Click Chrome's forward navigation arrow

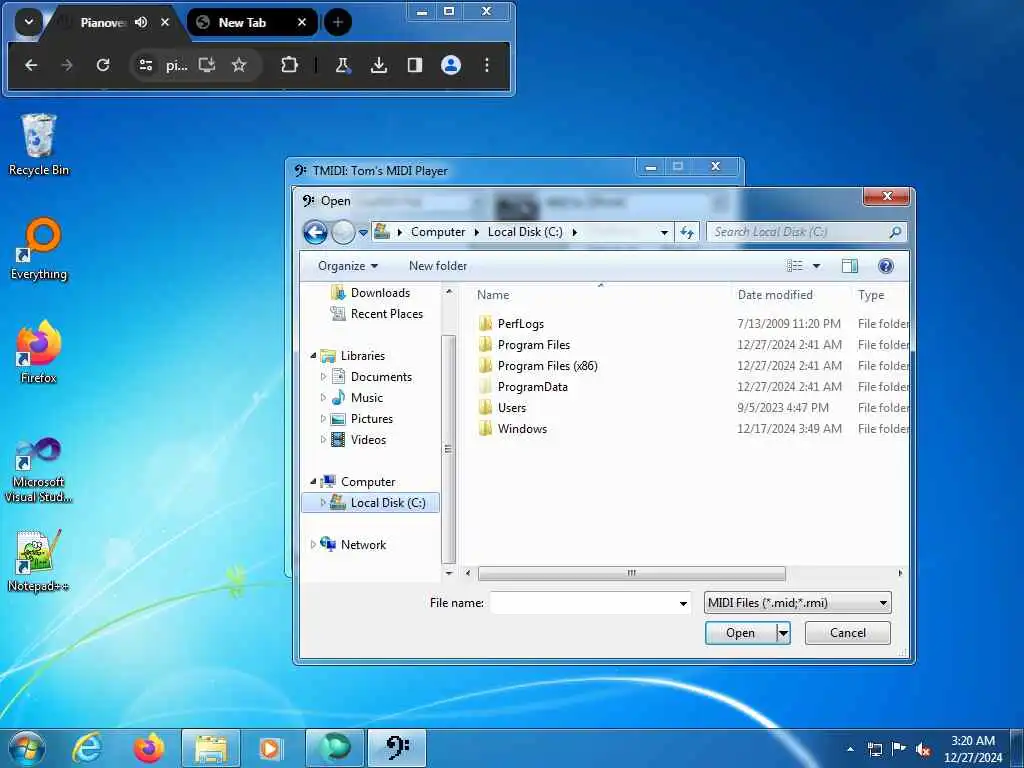click(67, 65)
